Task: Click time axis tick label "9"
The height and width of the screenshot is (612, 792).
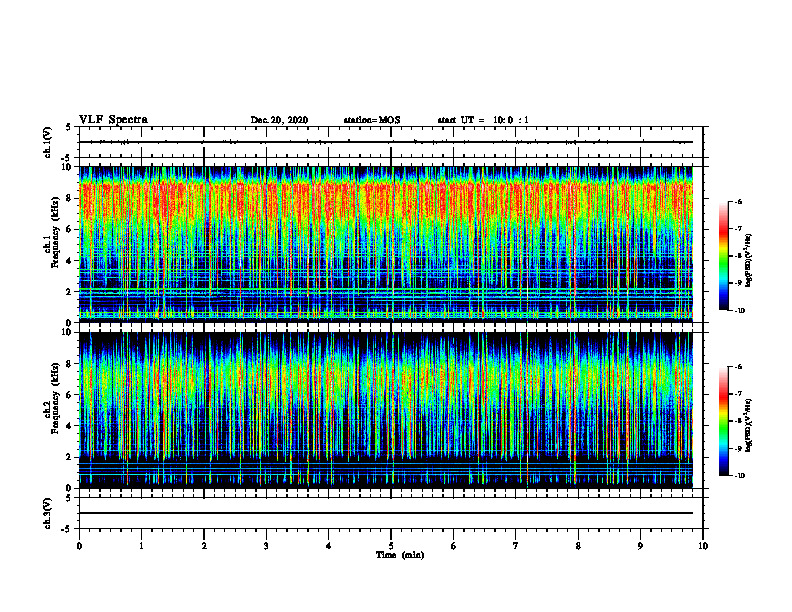Action: pos(640,546)
